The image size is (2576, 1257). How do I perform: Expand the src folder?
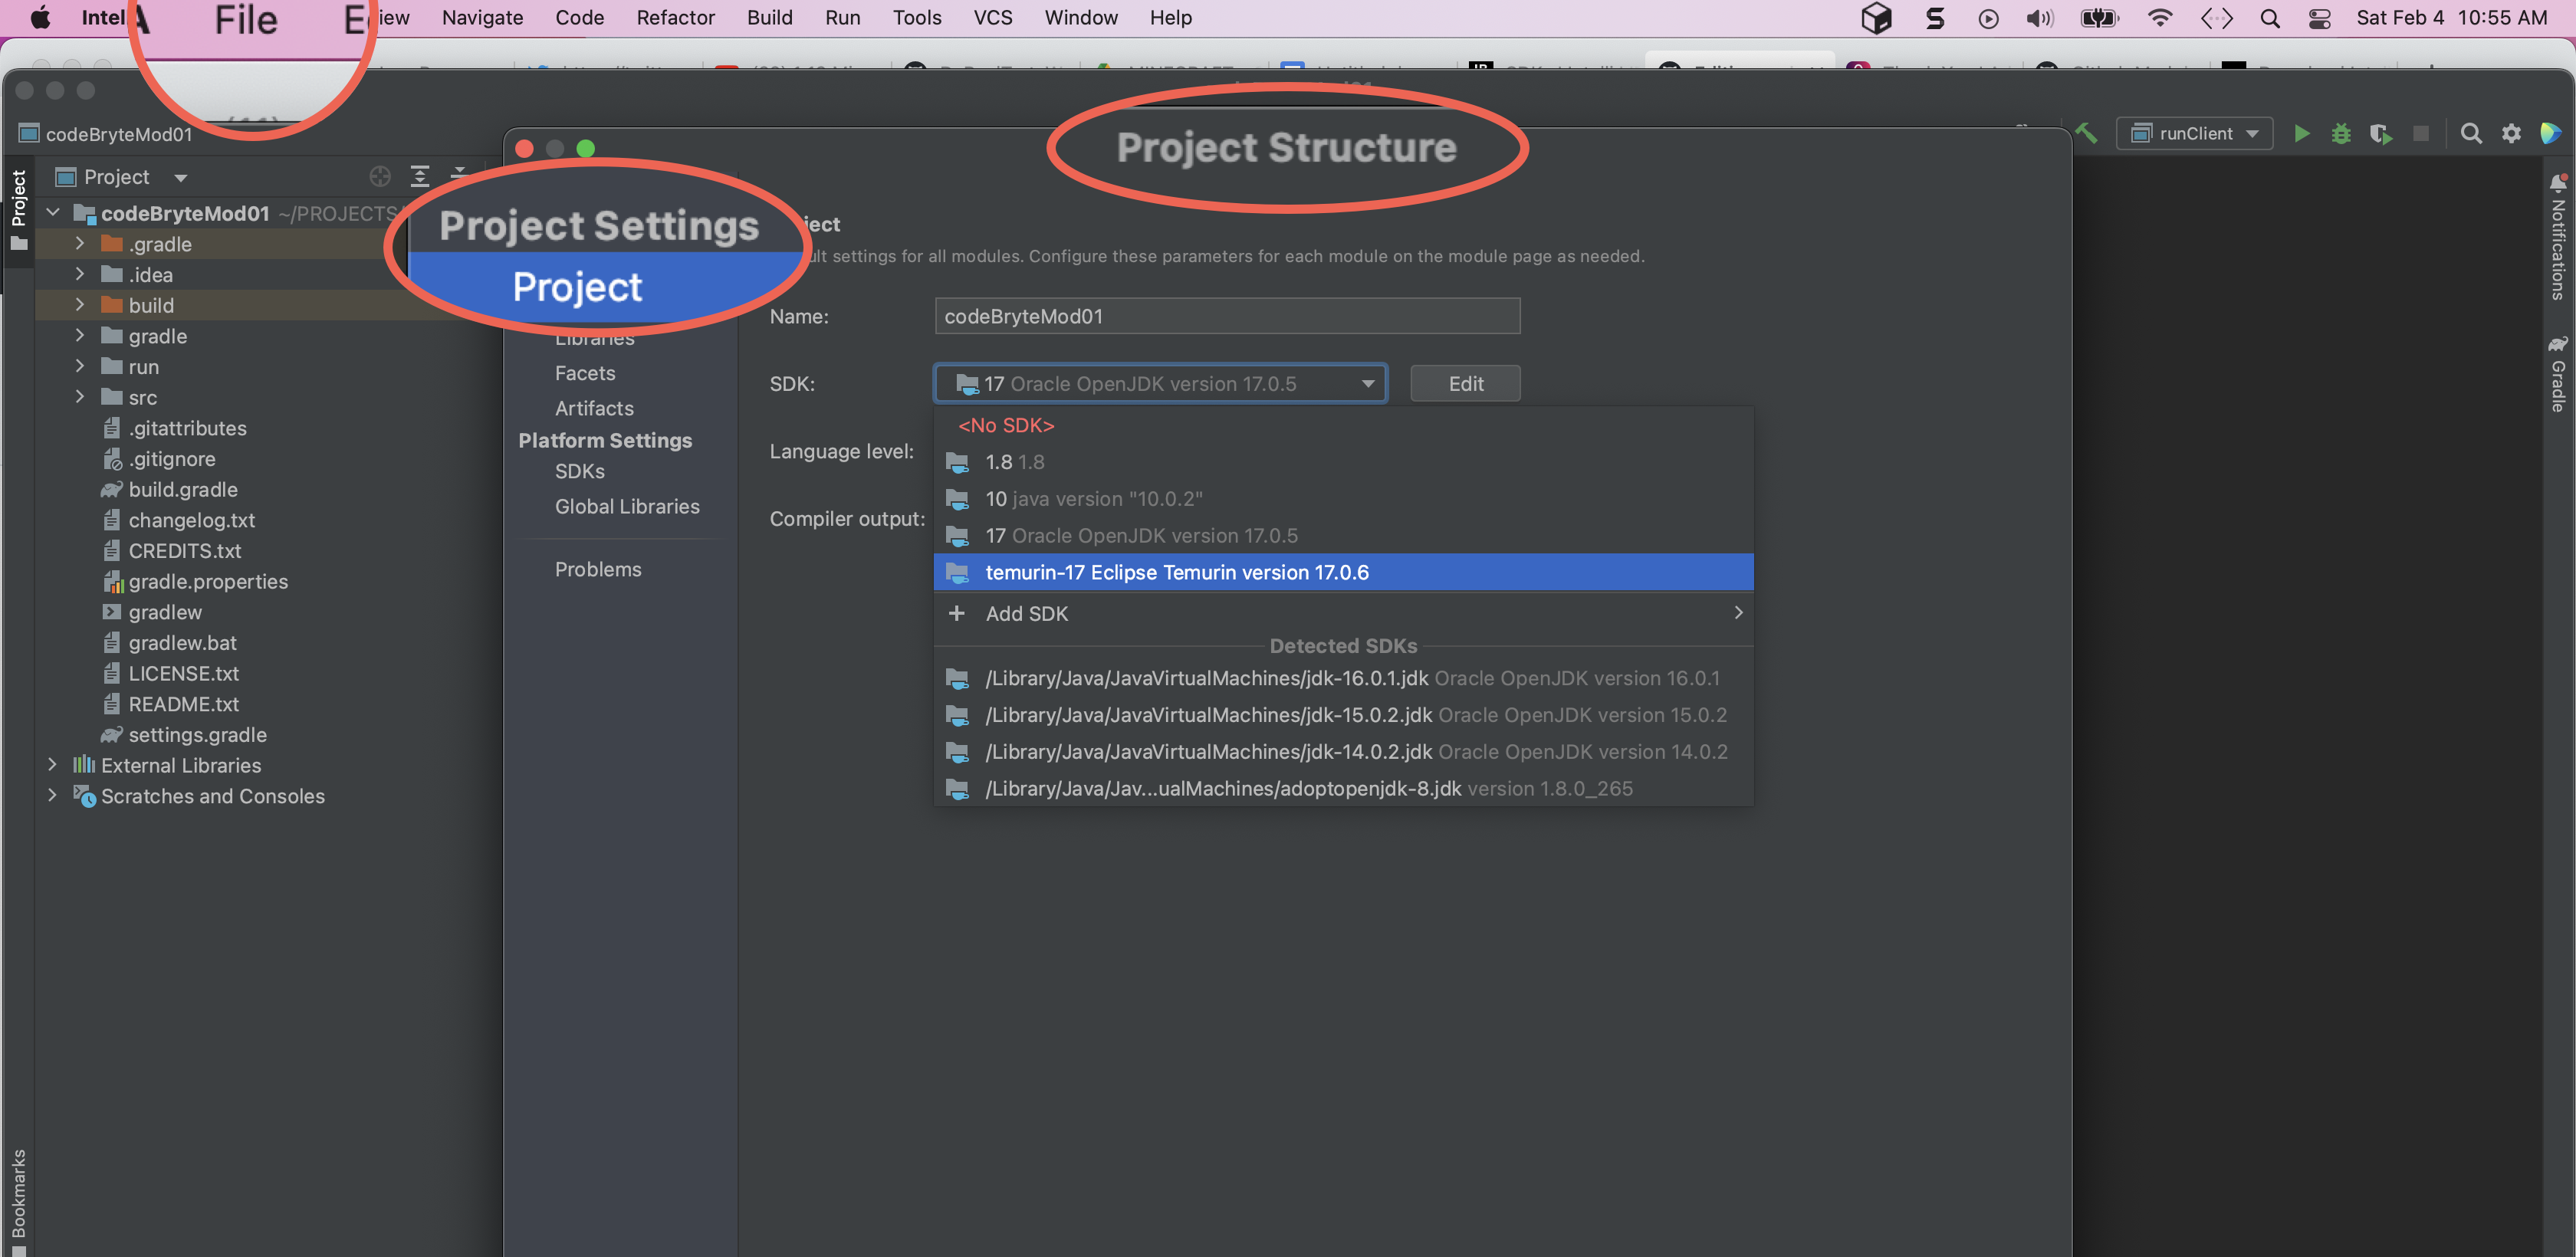click(x=80, y=397)
